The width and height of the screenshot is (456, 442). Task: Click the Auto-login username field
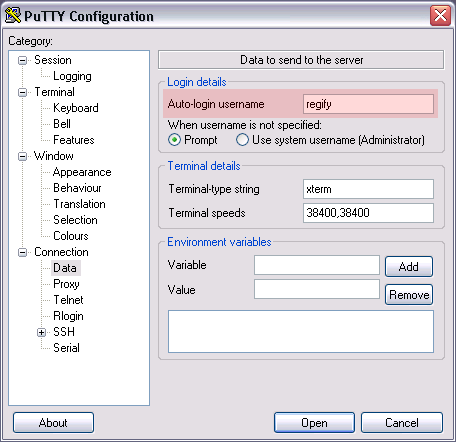(368, 104)
